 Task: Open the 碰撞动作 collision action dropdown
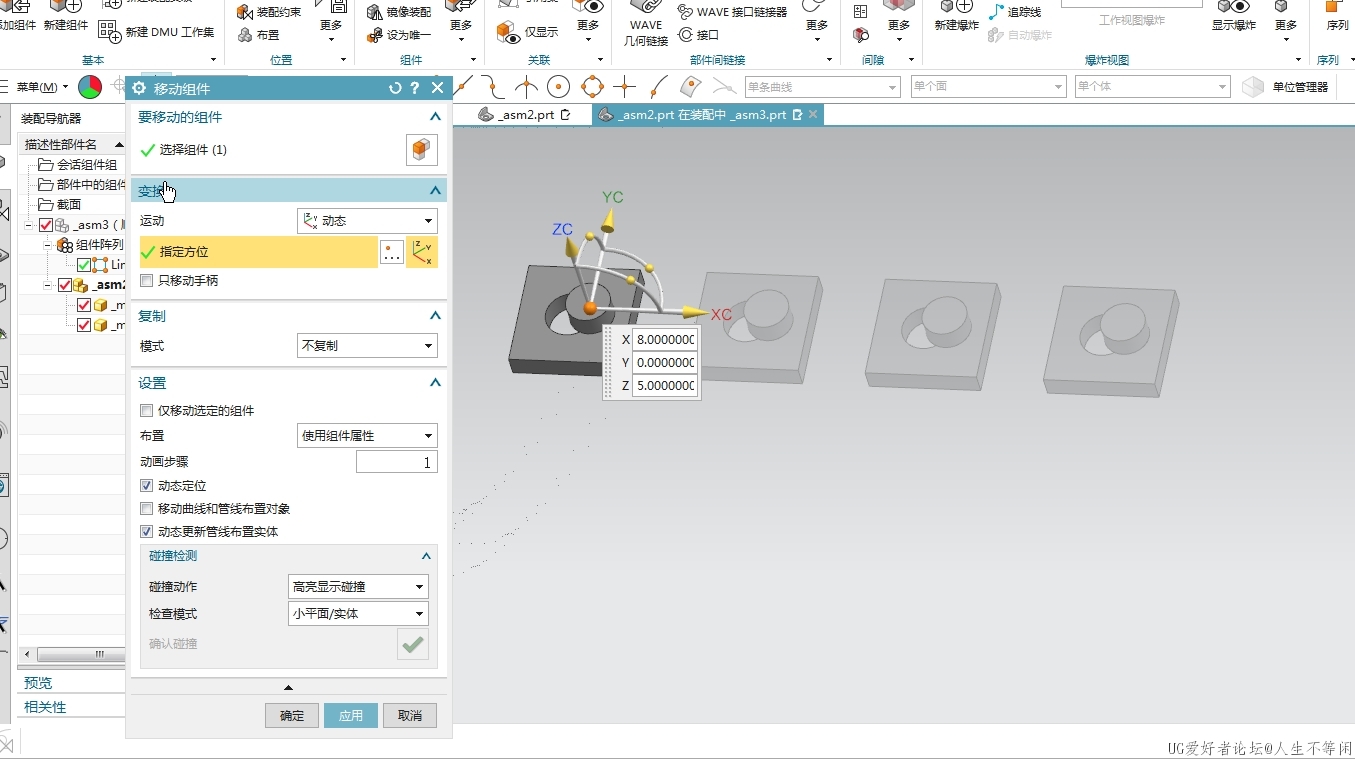(x=358, y=587)
